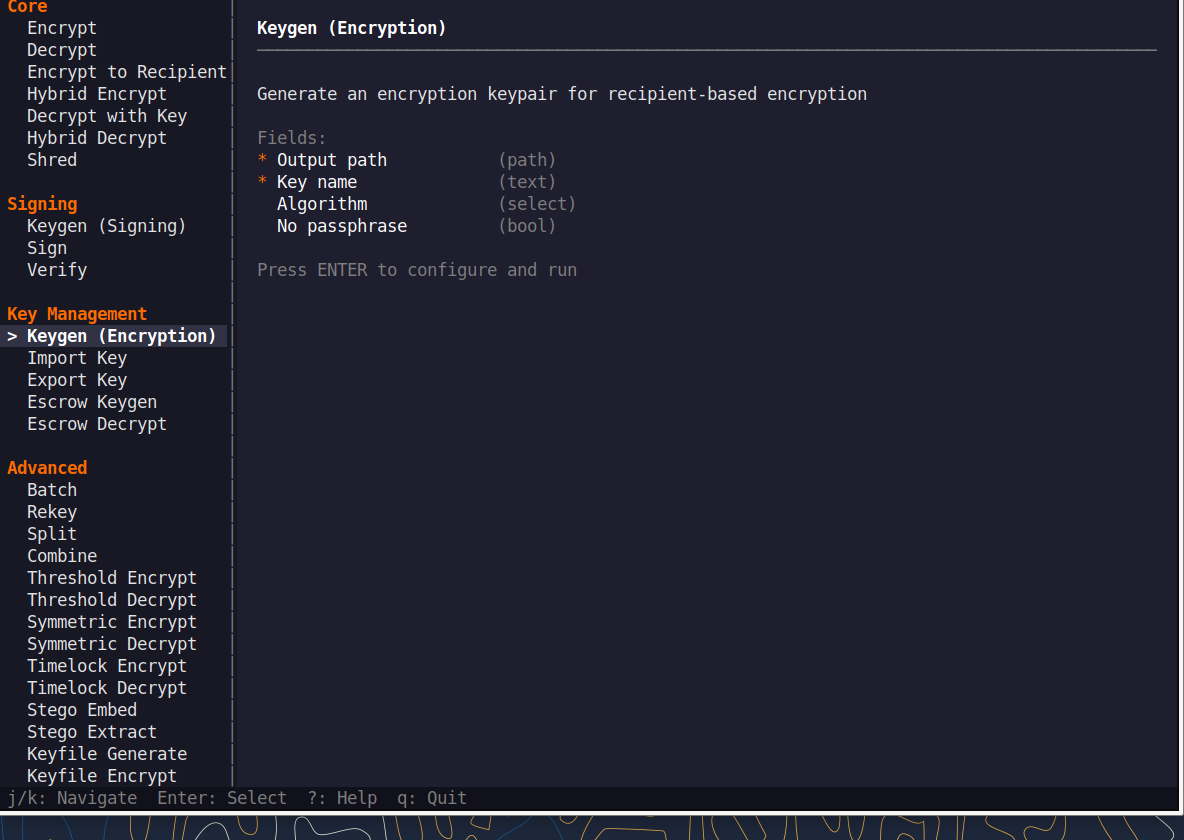Open the Export Key entry
Image resolution: width=1184 pixels, height=840 pixels.
tap(77, 380)
